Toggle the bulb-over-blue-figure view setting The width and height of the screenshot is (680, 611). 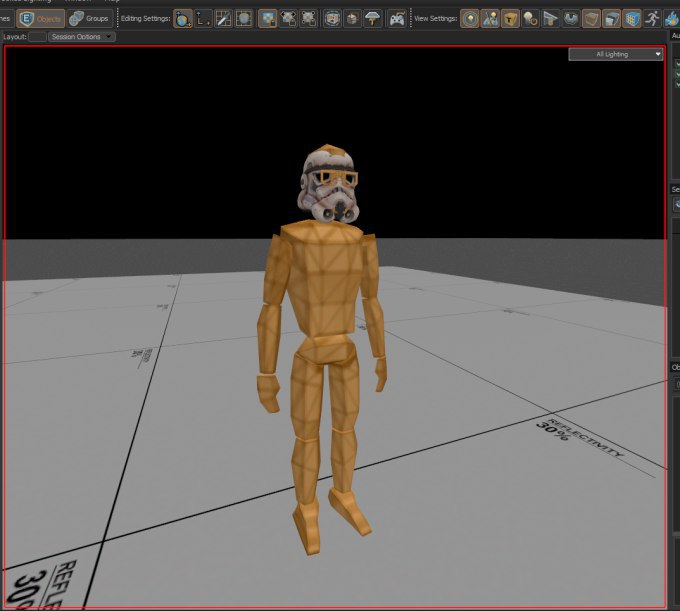490,19
